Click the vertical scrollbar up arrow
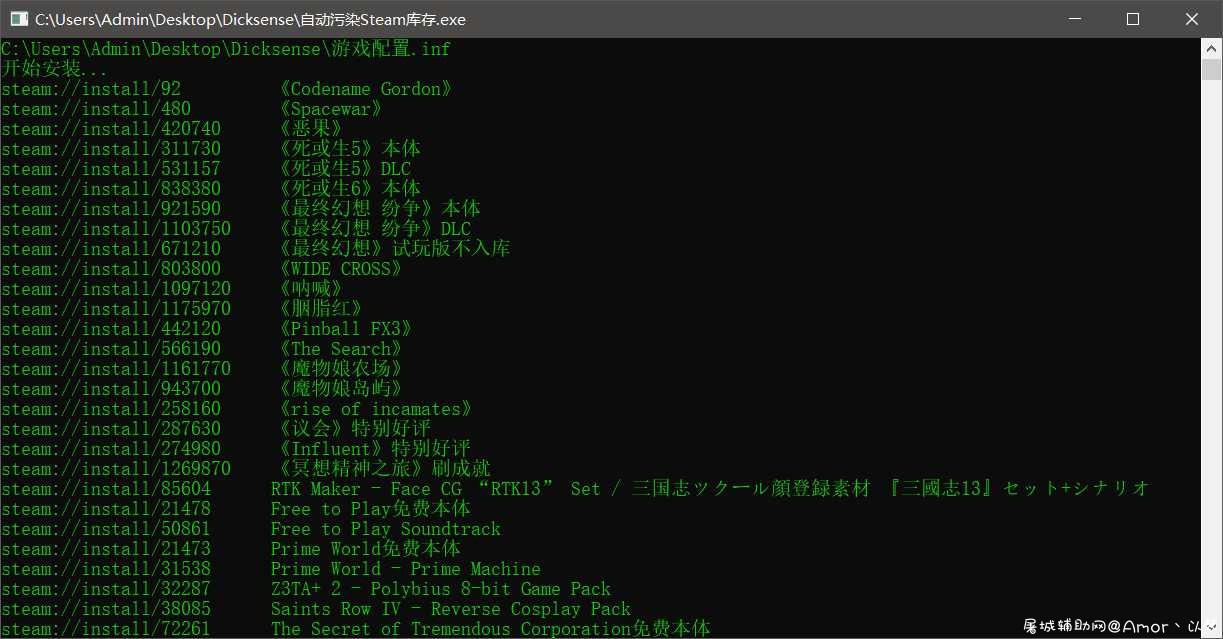 (1211, 48)
